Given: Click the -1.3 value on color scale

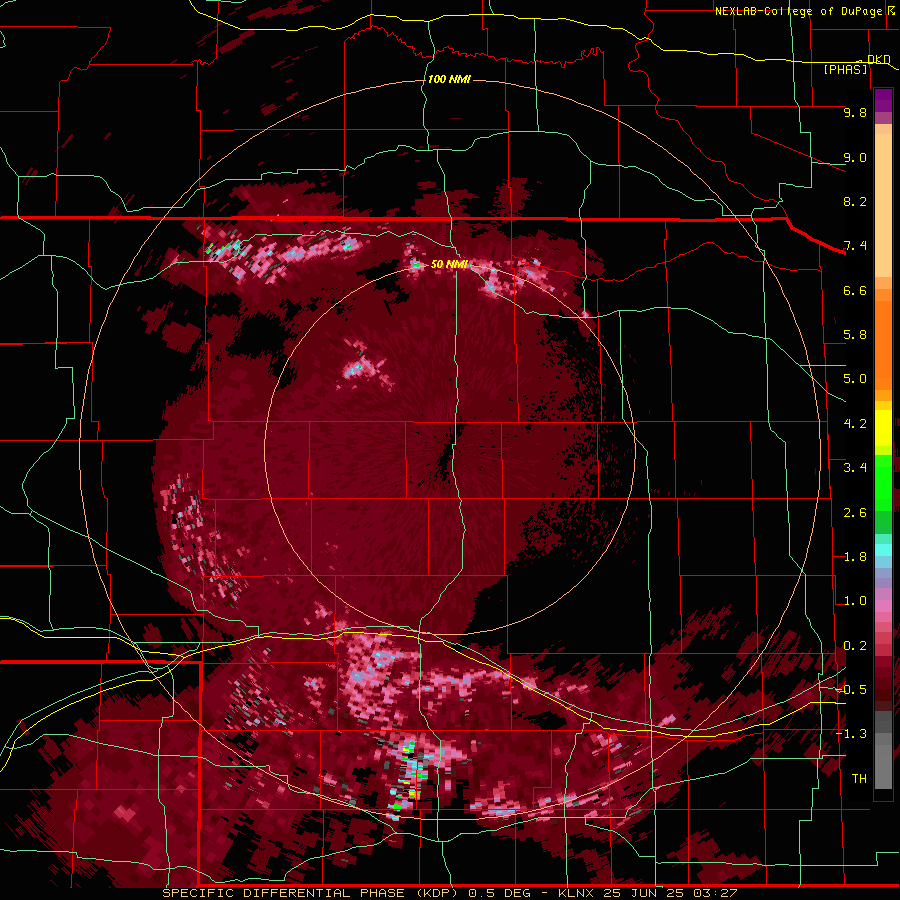Looking at the screenshot, I should pyautogui.click(x=851, y=734).
